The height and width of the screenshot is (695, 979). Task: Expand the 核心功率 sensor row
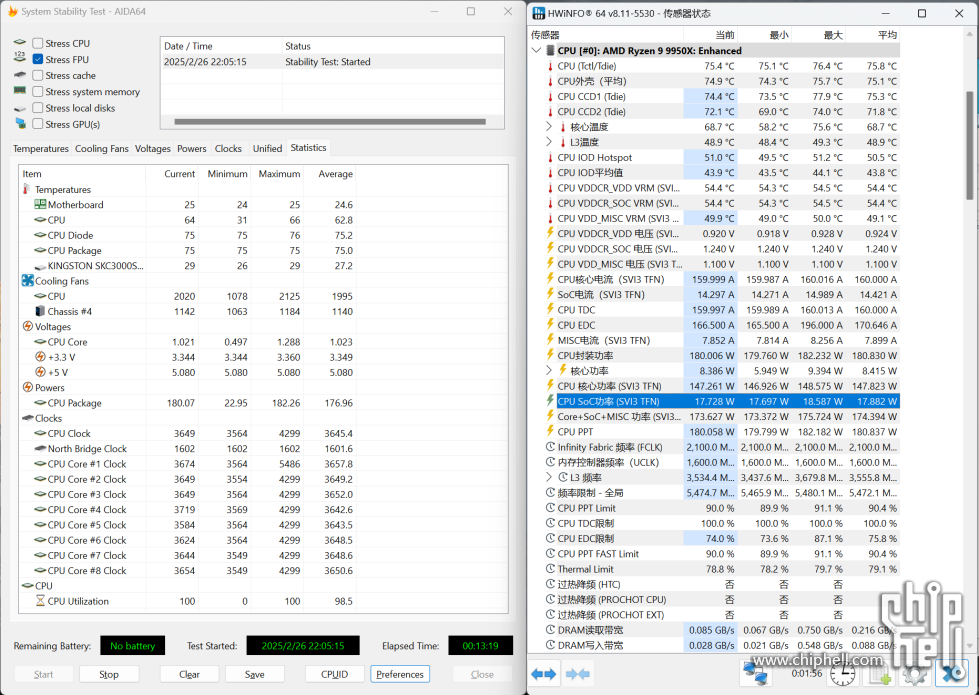click(549, 370)
